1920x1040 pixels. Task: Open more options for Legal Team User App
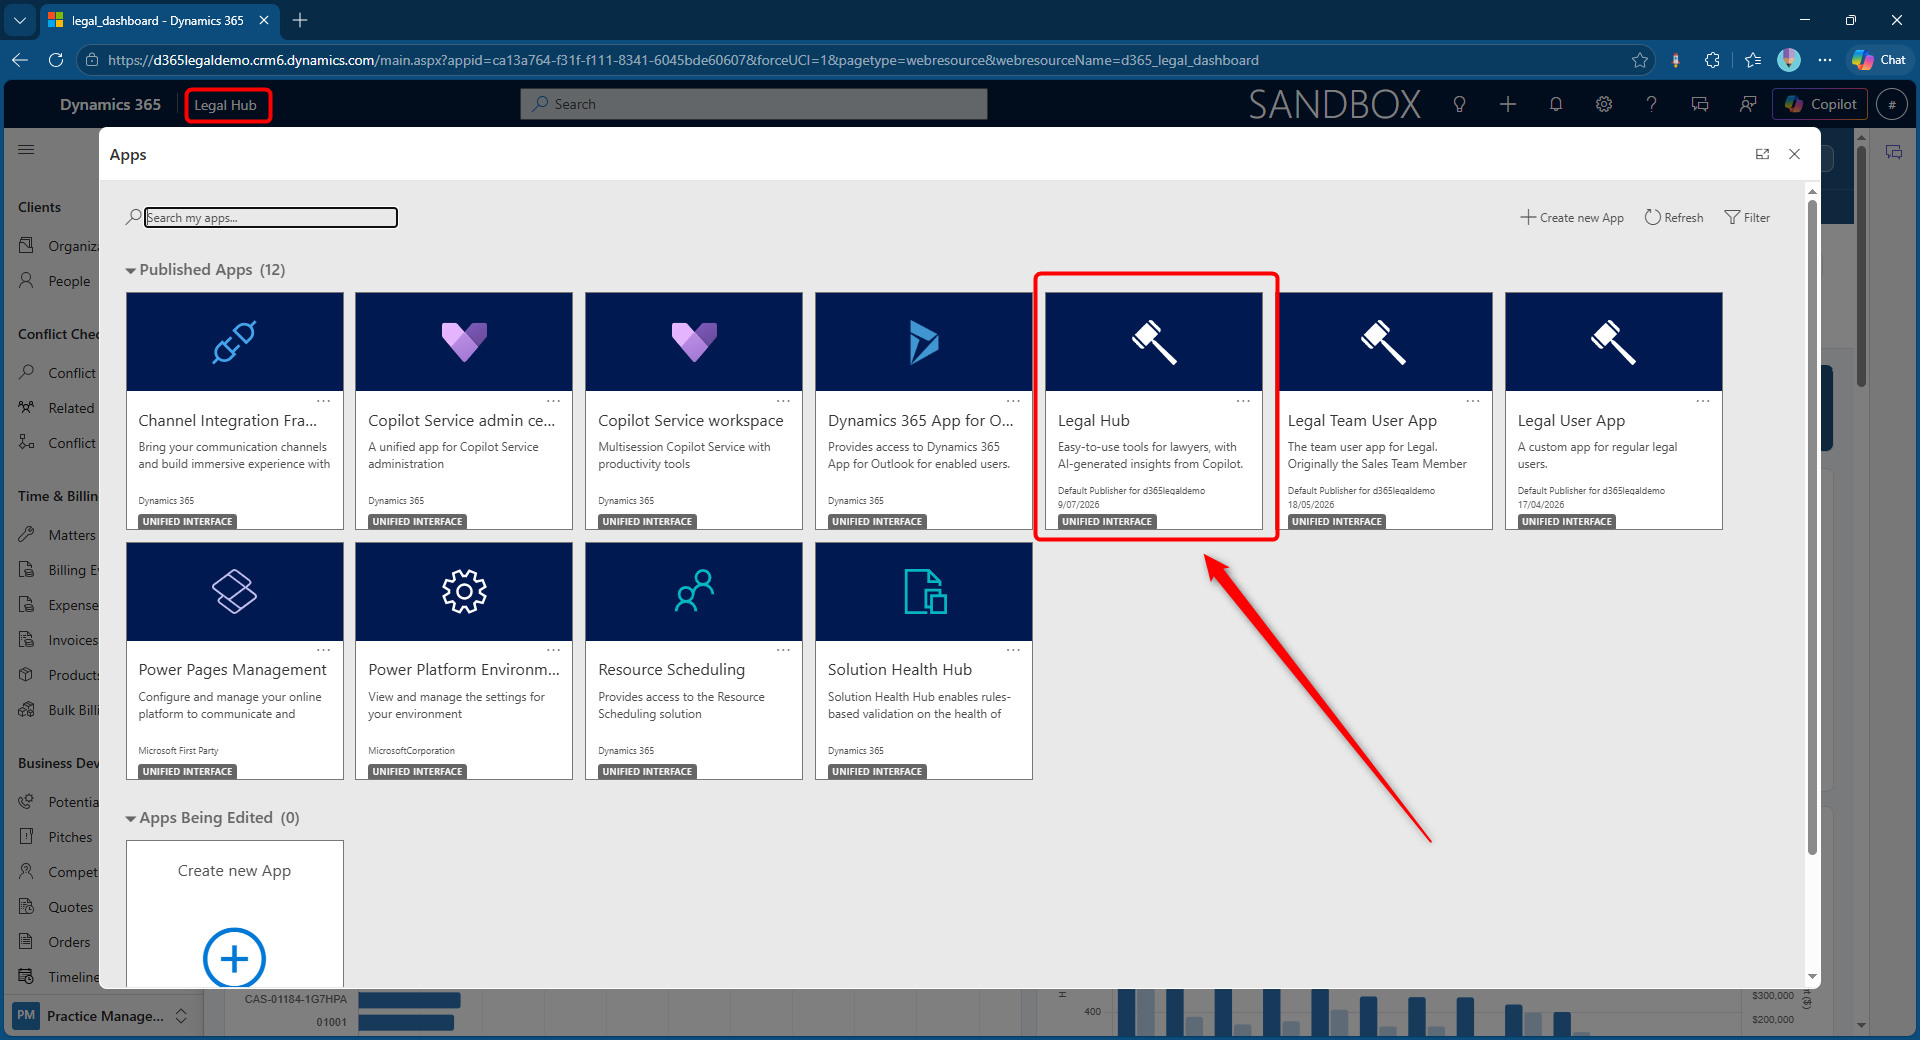(1473, 401)
